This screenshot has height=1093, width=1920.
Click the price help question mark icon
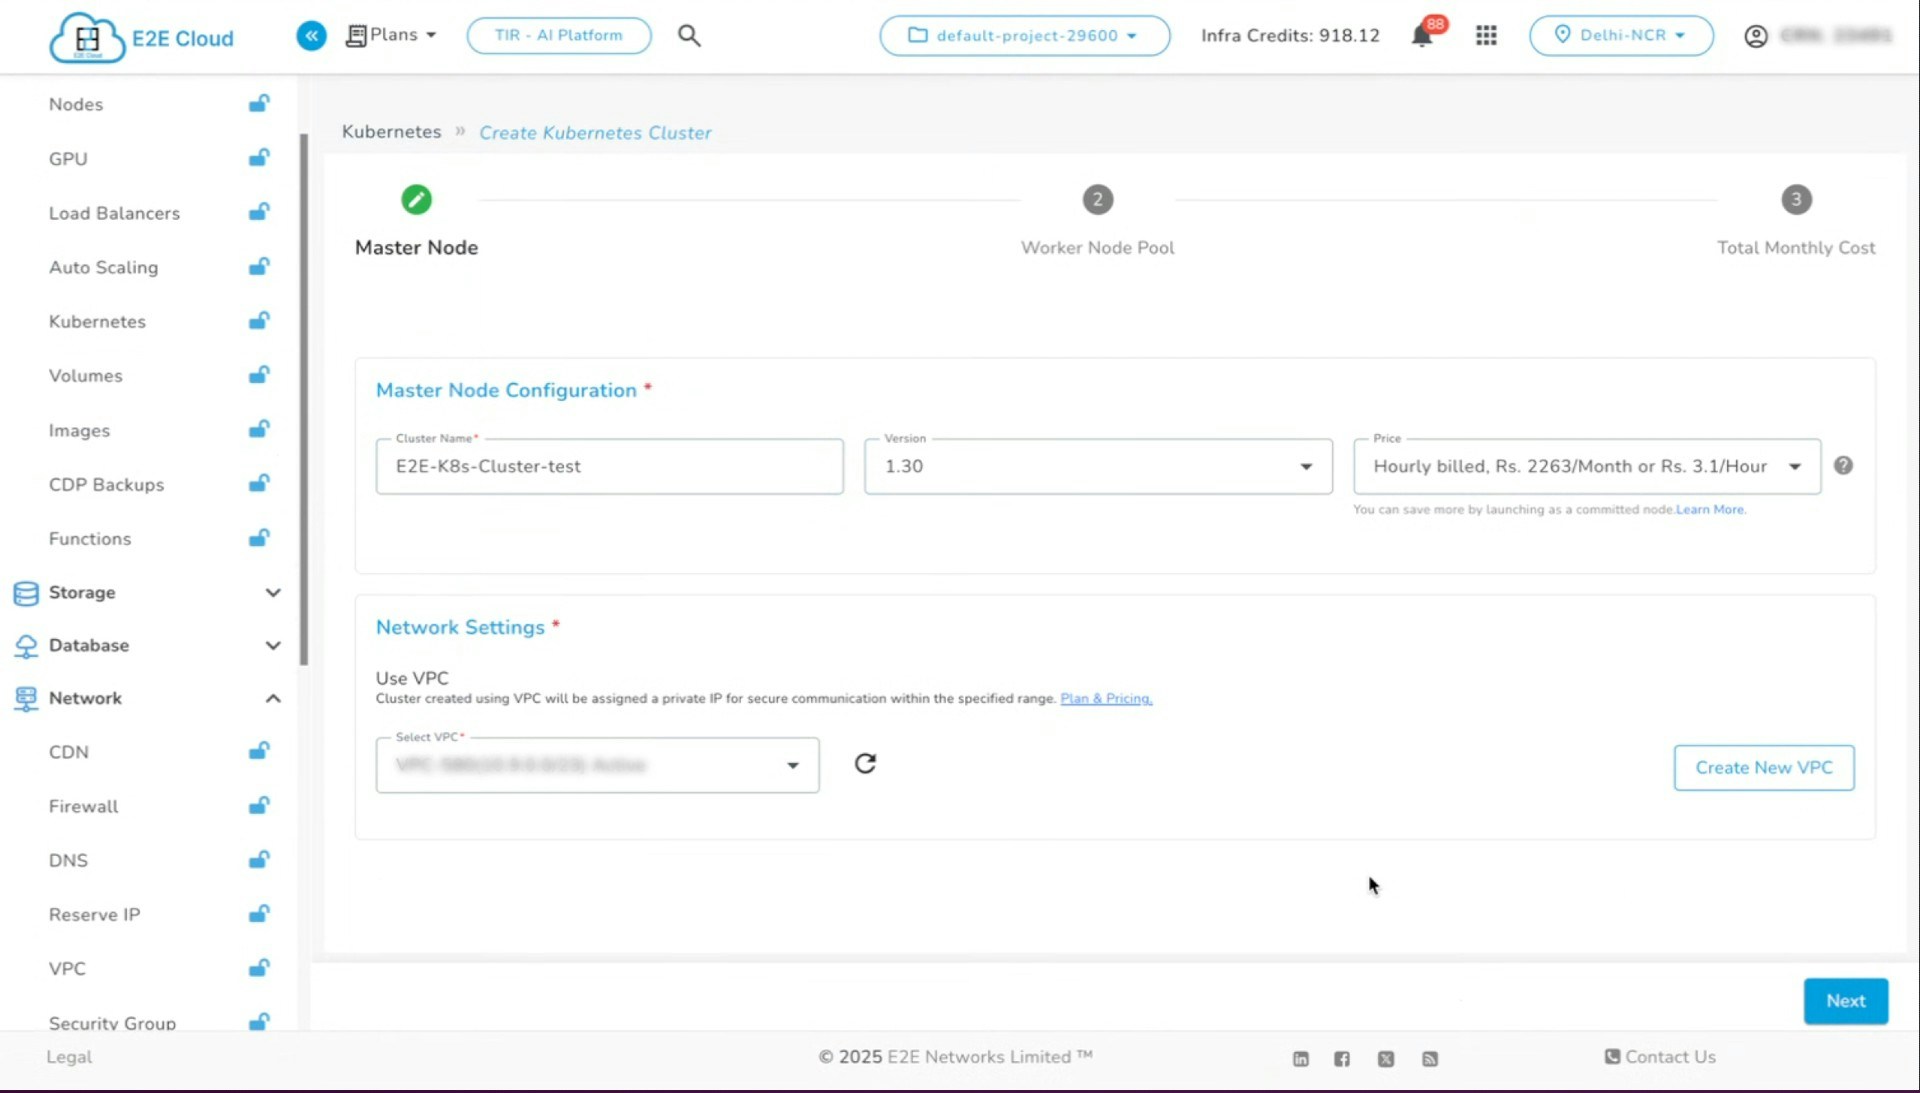click(1843, 465)
